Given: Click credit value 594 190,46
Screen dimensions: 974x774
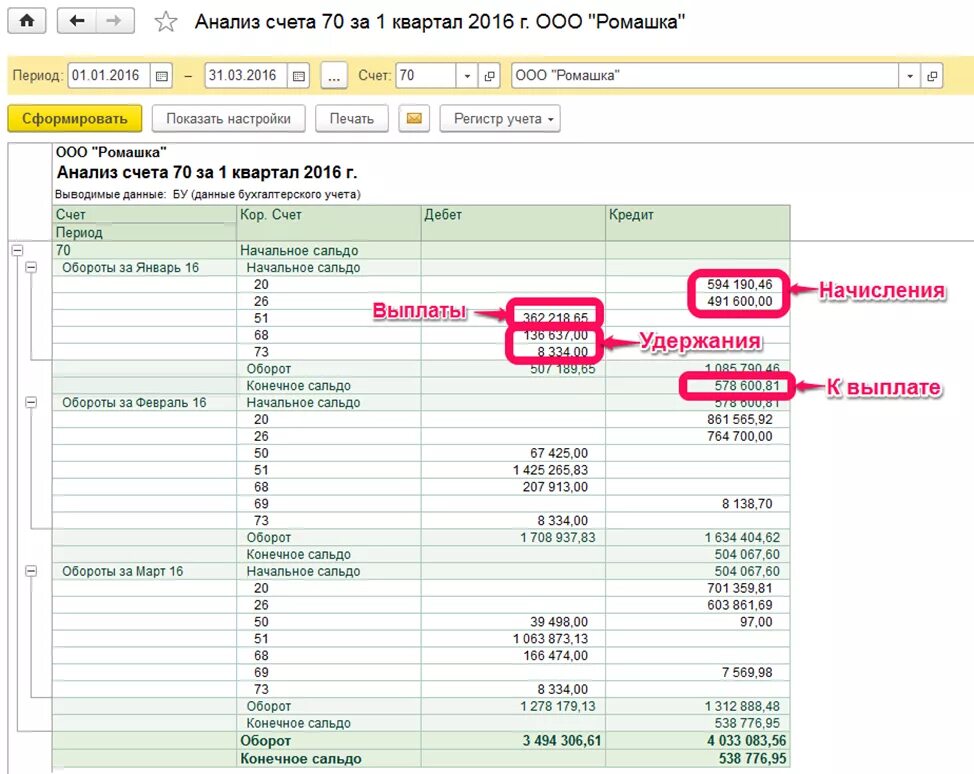Looking at the screenshot, I should click(739, 285).
